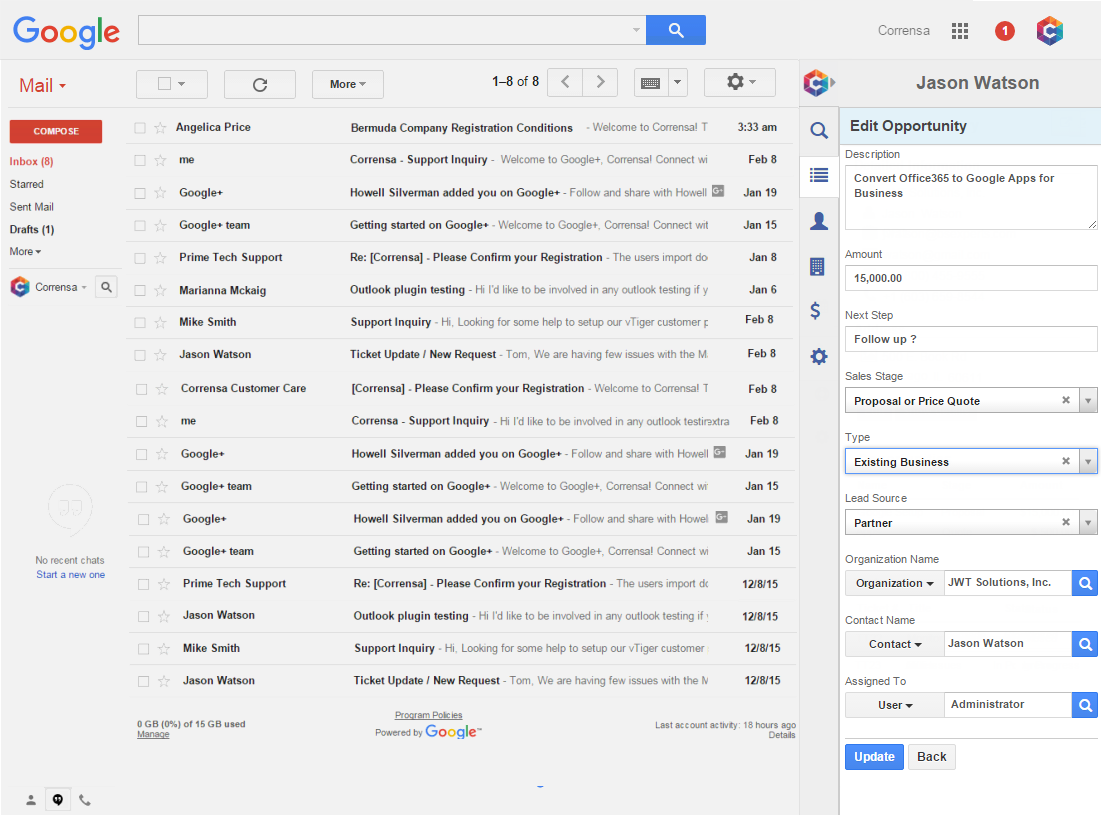
Task: Search assigned user using lookup icon
Action: click(x=1085, y=705)
